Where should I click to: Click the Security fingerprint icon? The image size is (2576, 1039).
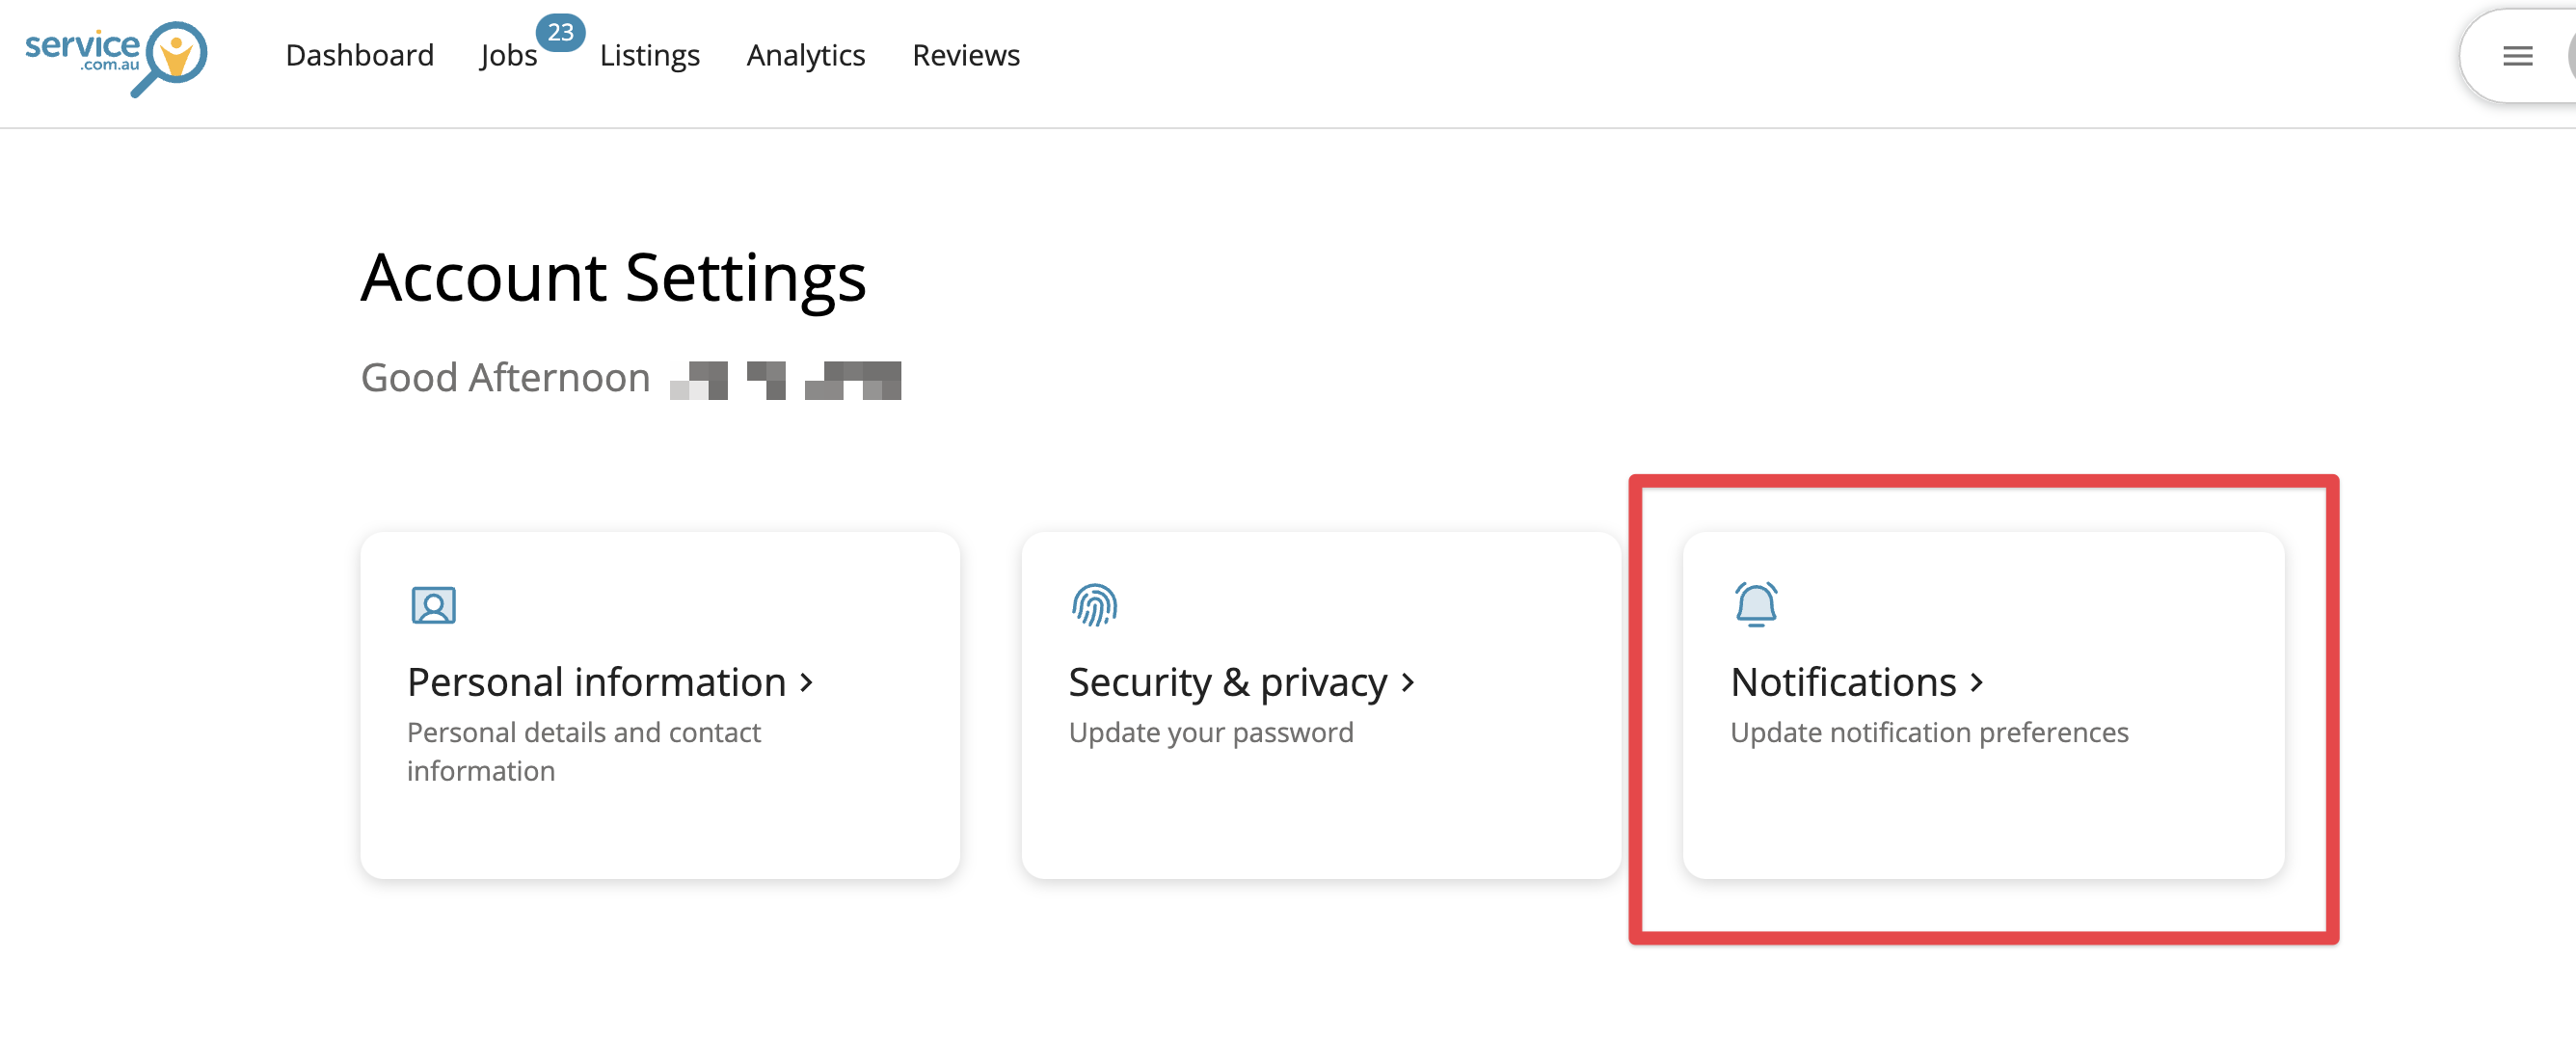click(1094, 605)
